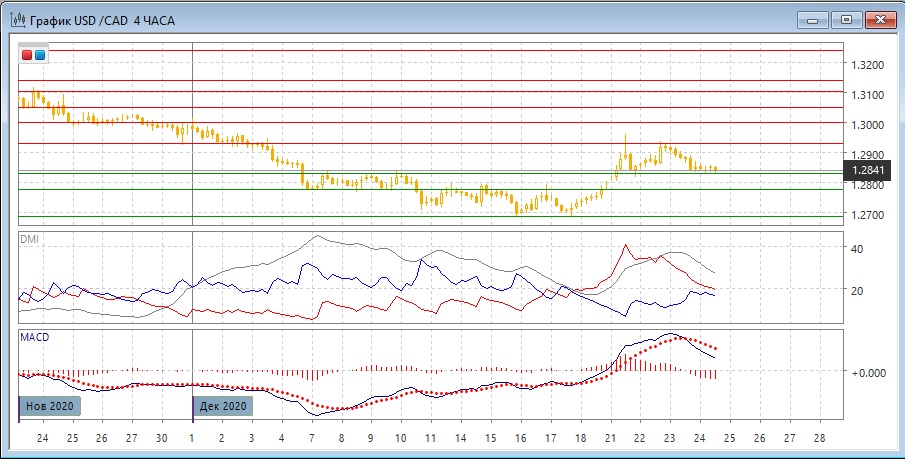Click the 1.3000 price axis label
The width and height of the screenshot is (905, 459).
(x=866, y=125)
